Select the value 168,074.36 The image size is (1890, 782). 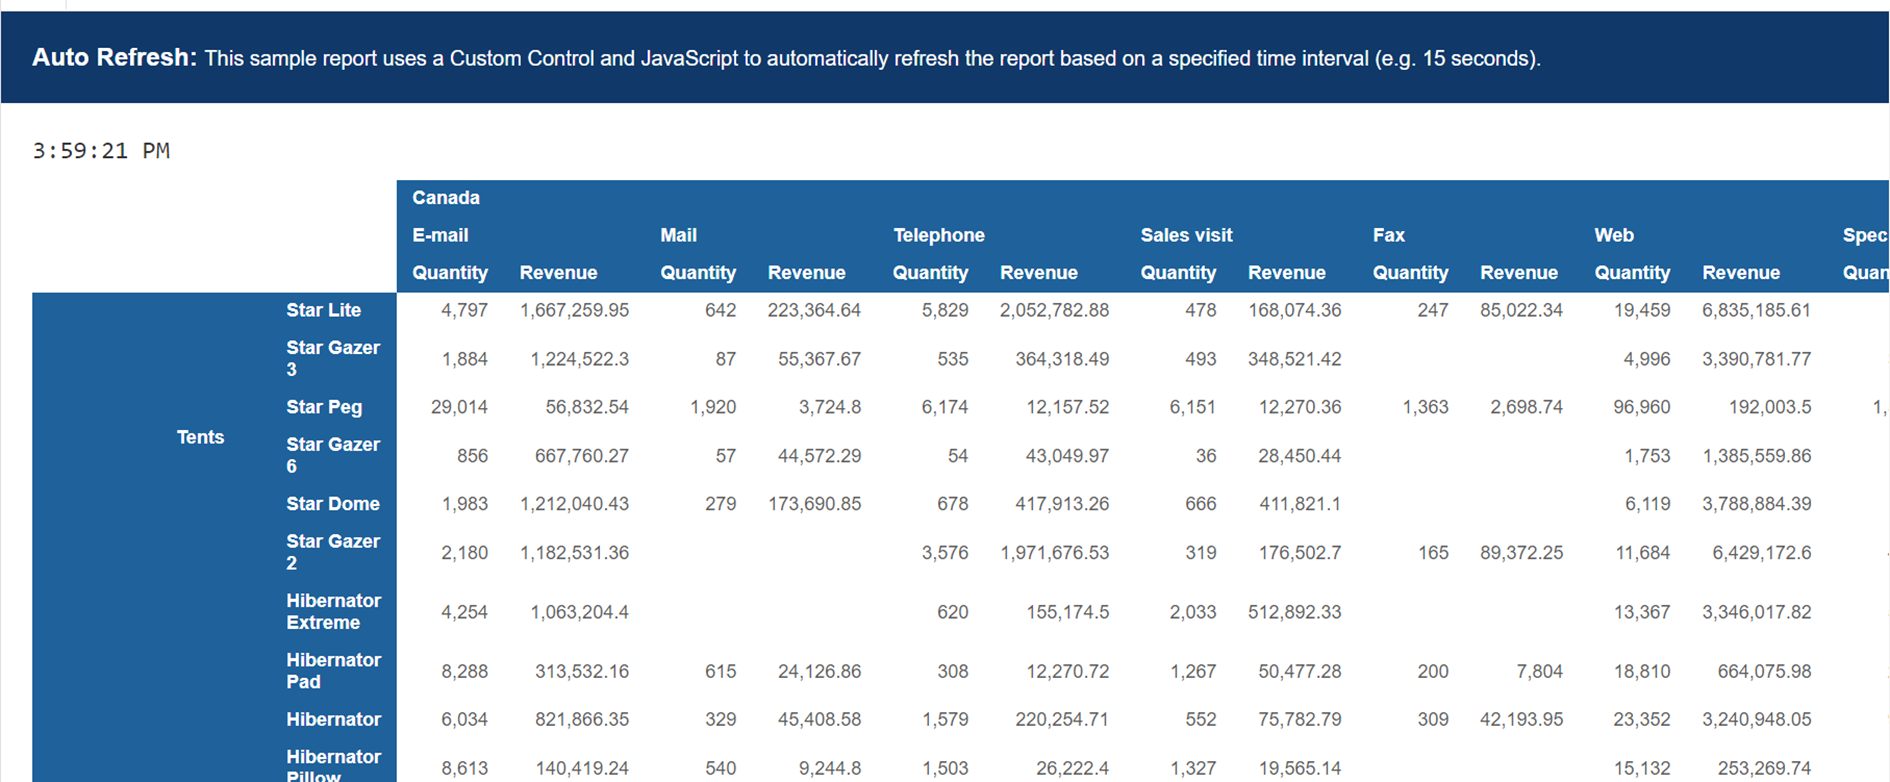(1294, 310)
